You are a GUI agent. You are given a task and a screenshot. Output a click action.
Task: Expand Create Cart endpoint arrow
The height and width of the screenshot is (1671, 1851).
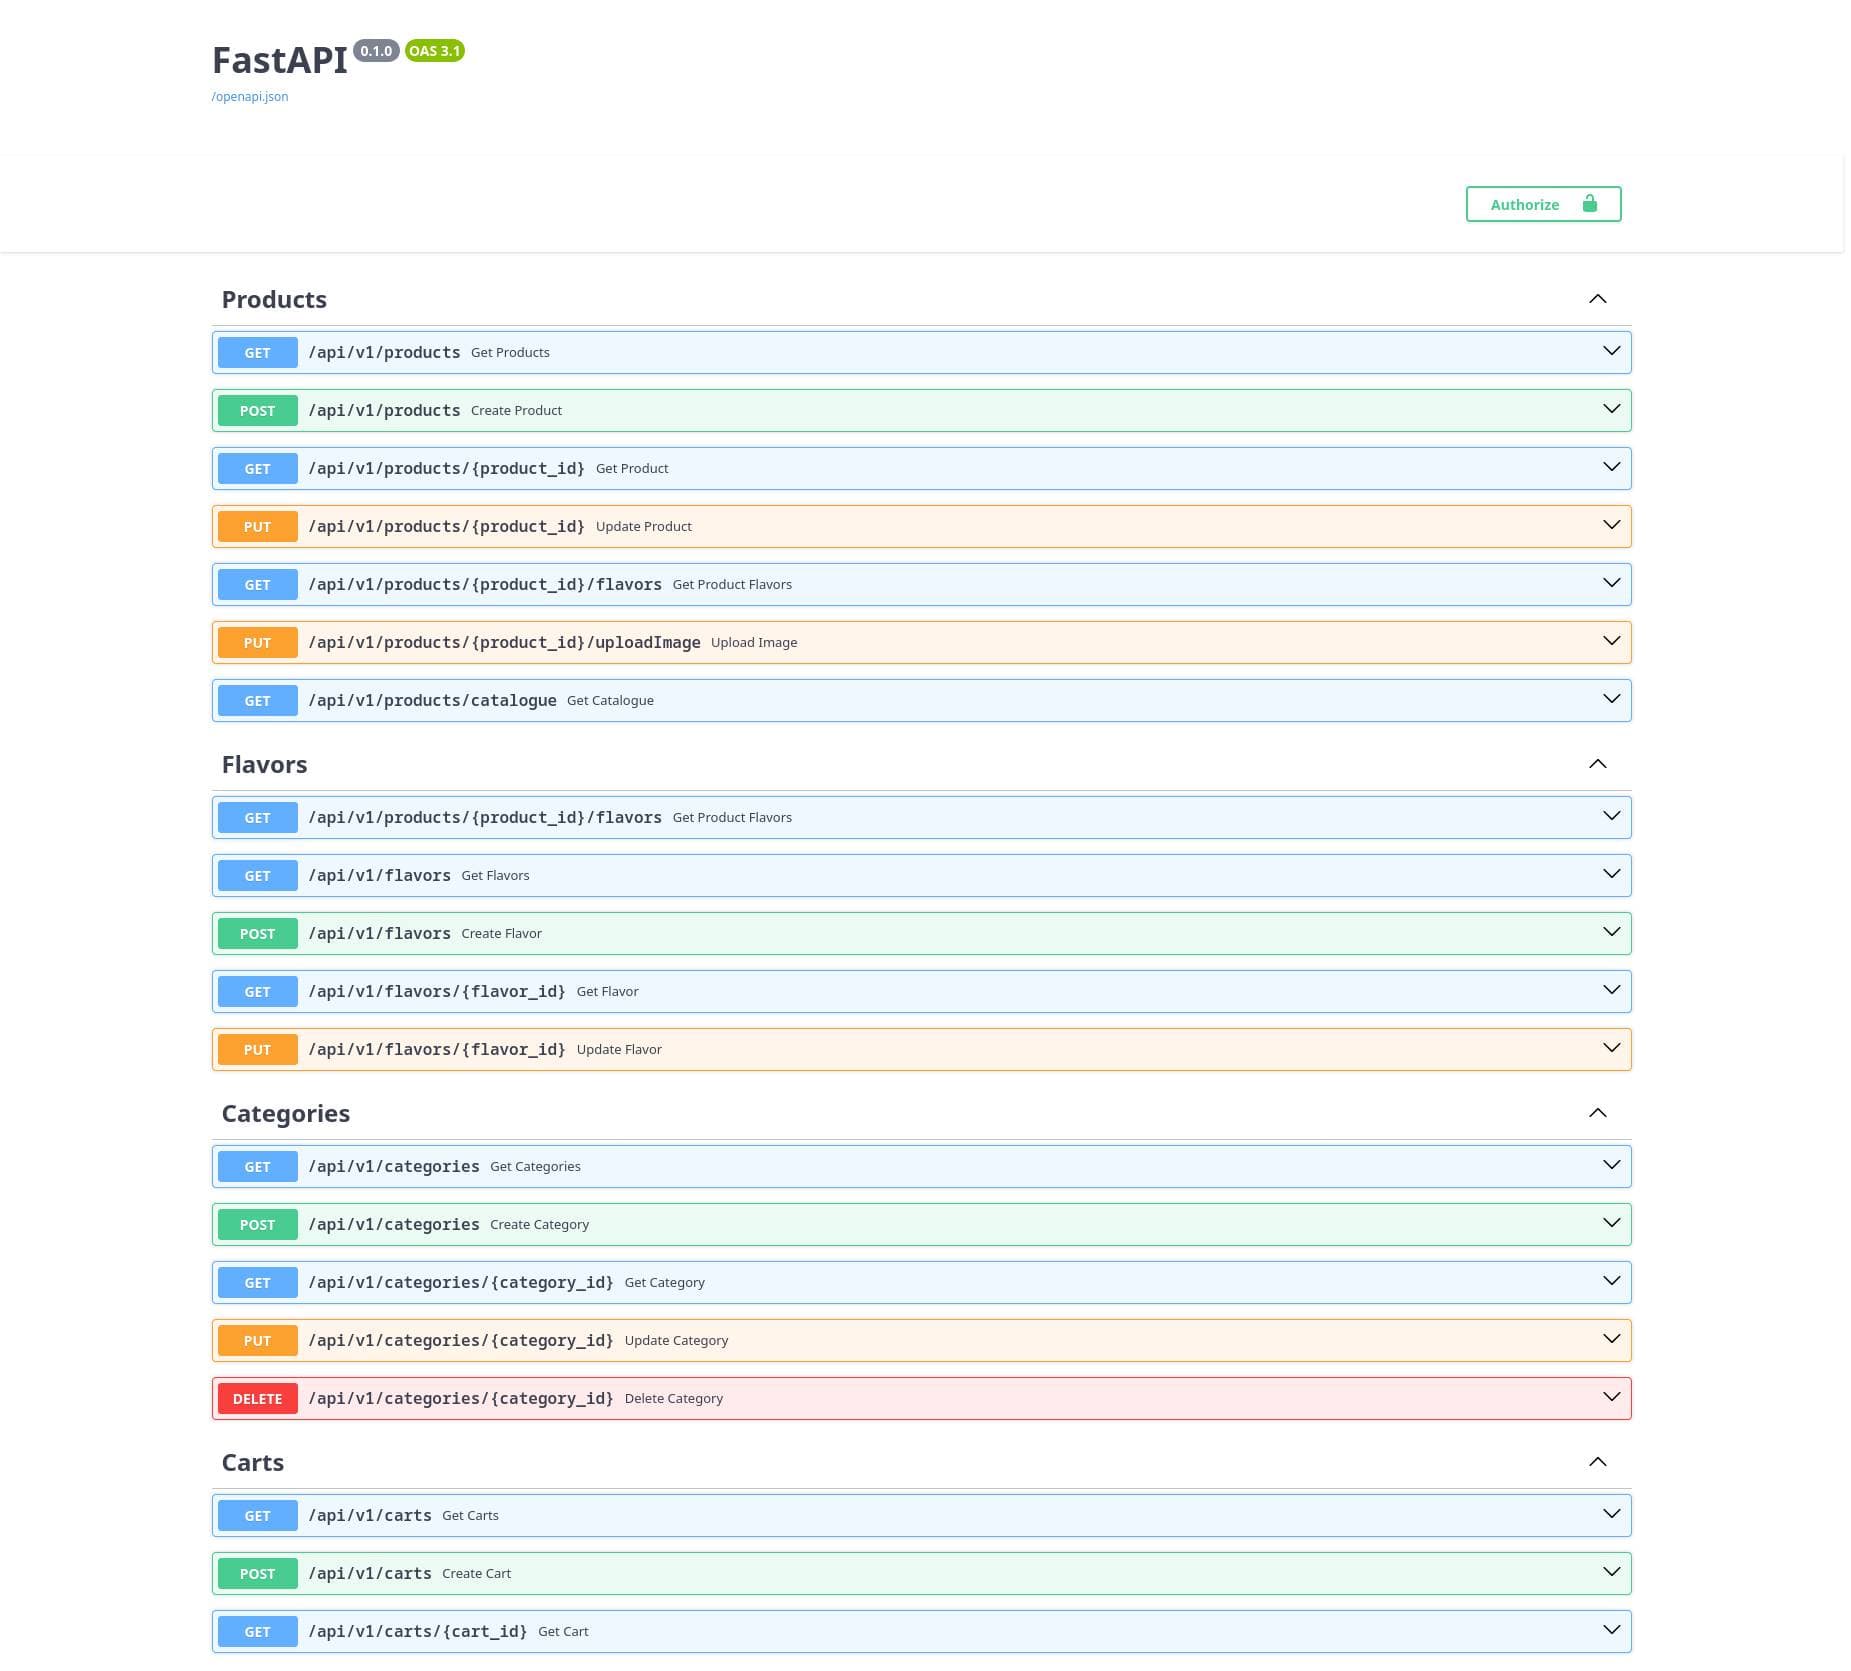pyautogui.click(x=1612, y=1572)
